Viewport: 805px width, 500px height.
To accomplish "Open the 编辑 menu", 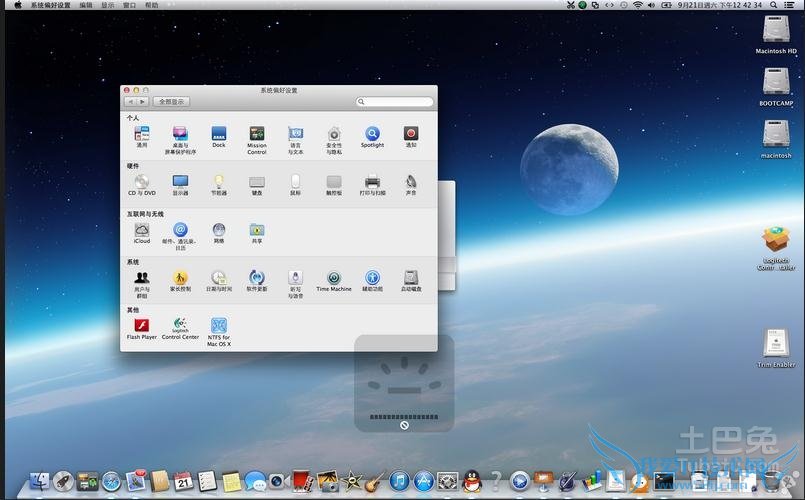I will tap(86, 5).
